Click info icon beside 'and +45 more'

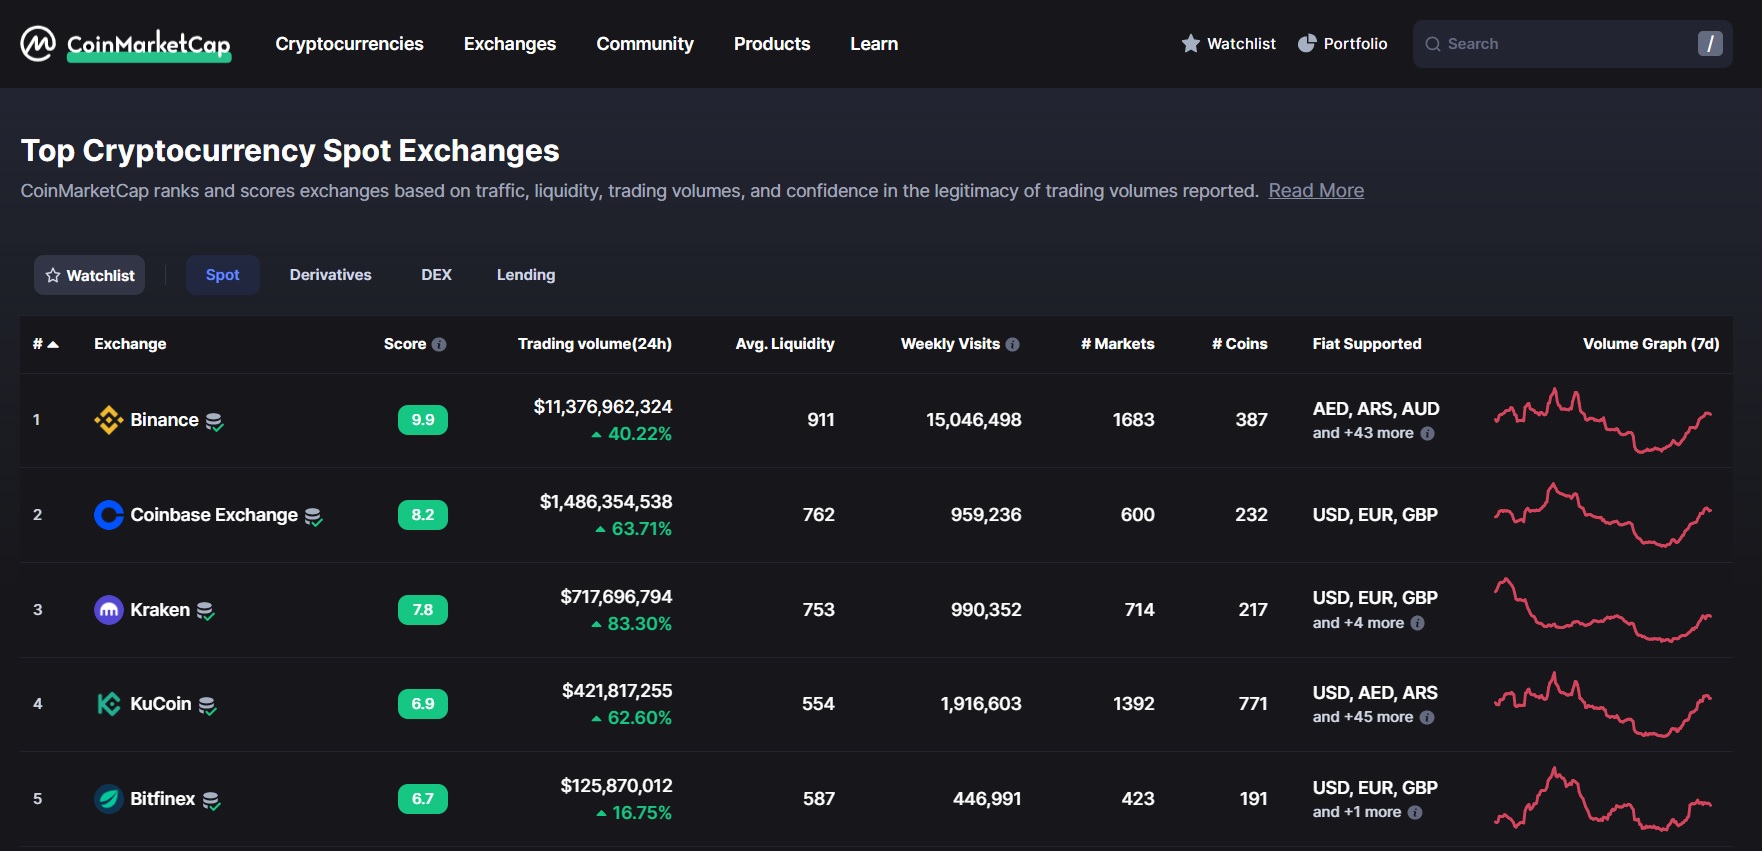1427,718
